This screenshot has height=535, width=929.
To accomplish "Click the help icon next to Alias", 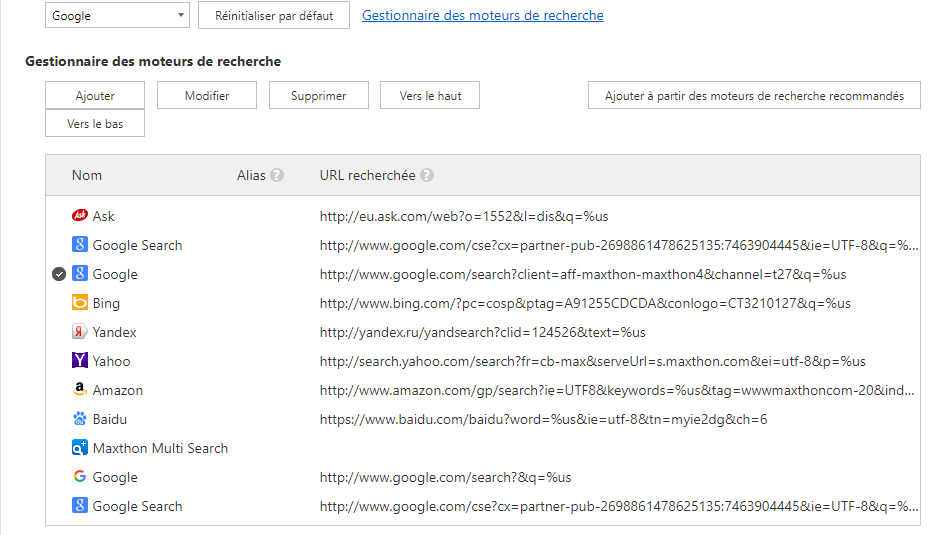I will click(x=277, y=175).
